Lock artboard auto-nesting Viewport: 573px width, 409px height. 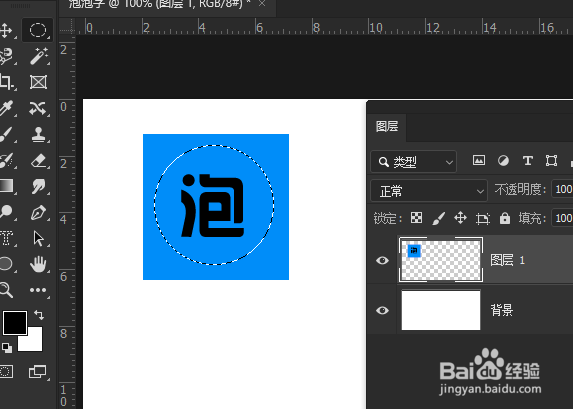click(x=483, y=219)
